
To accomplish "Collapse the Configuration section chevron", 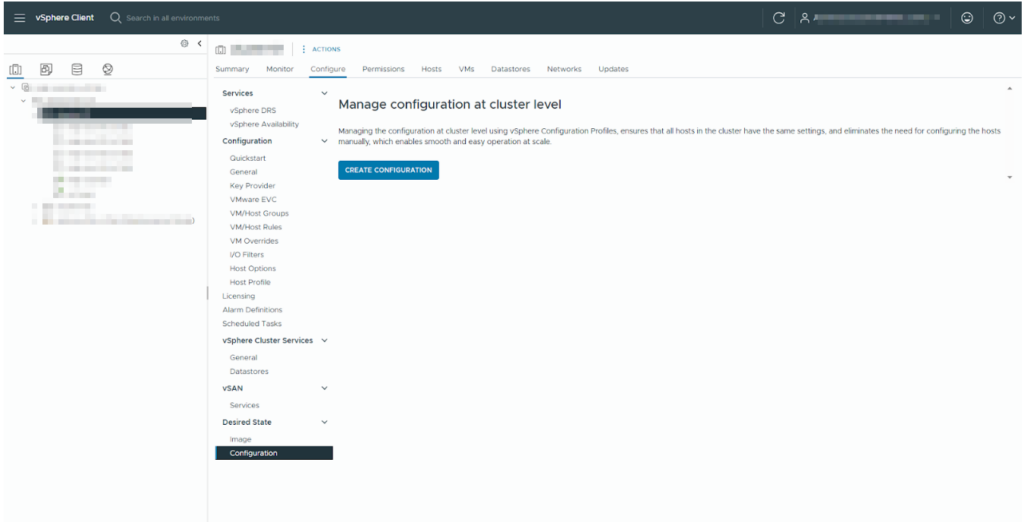I will point(325,141).
